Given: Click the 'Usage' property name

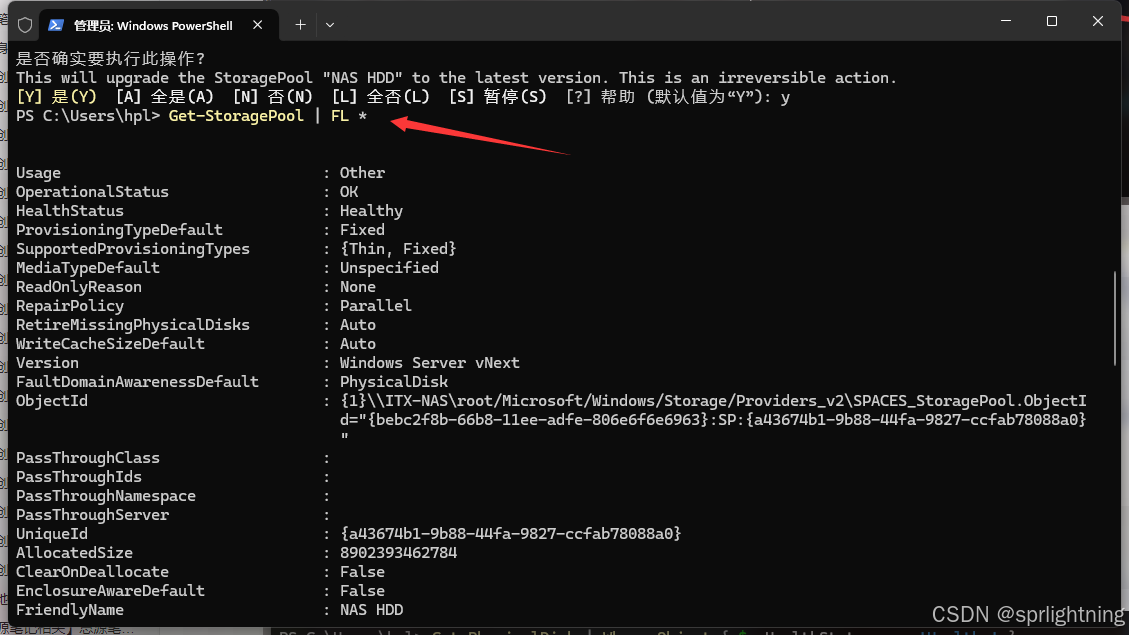Looking at the screenshot, I should click(x=38, y=173).
